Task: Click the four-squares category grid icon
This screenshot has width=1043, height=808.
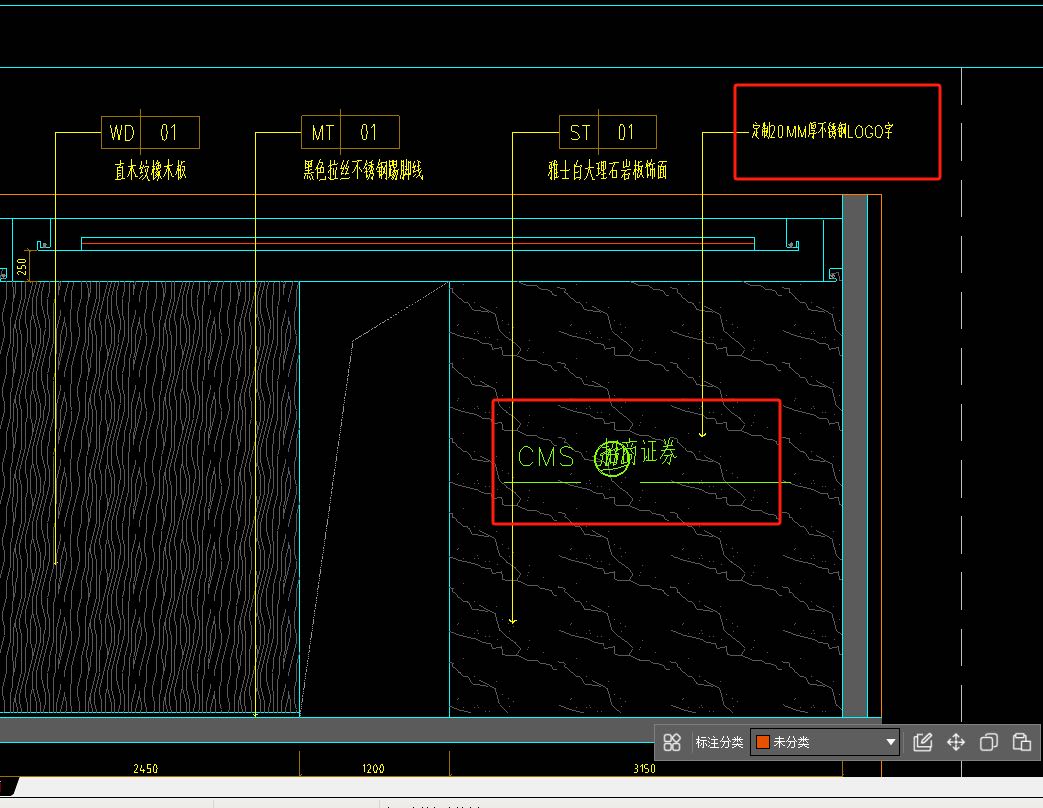Action: (672, 742)
